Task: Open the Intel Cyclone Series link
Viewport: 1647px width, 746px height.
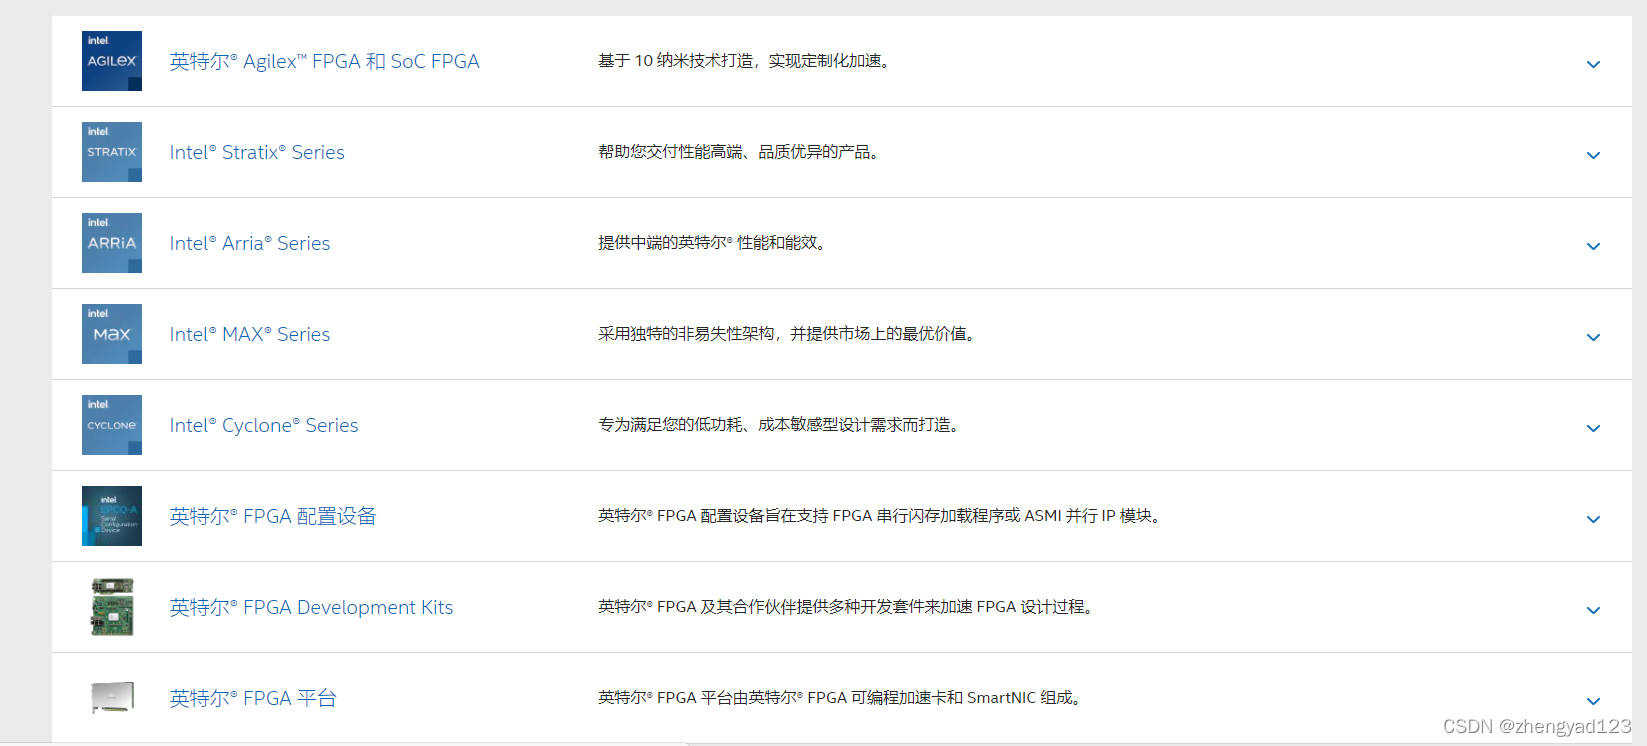Action: 264,425
